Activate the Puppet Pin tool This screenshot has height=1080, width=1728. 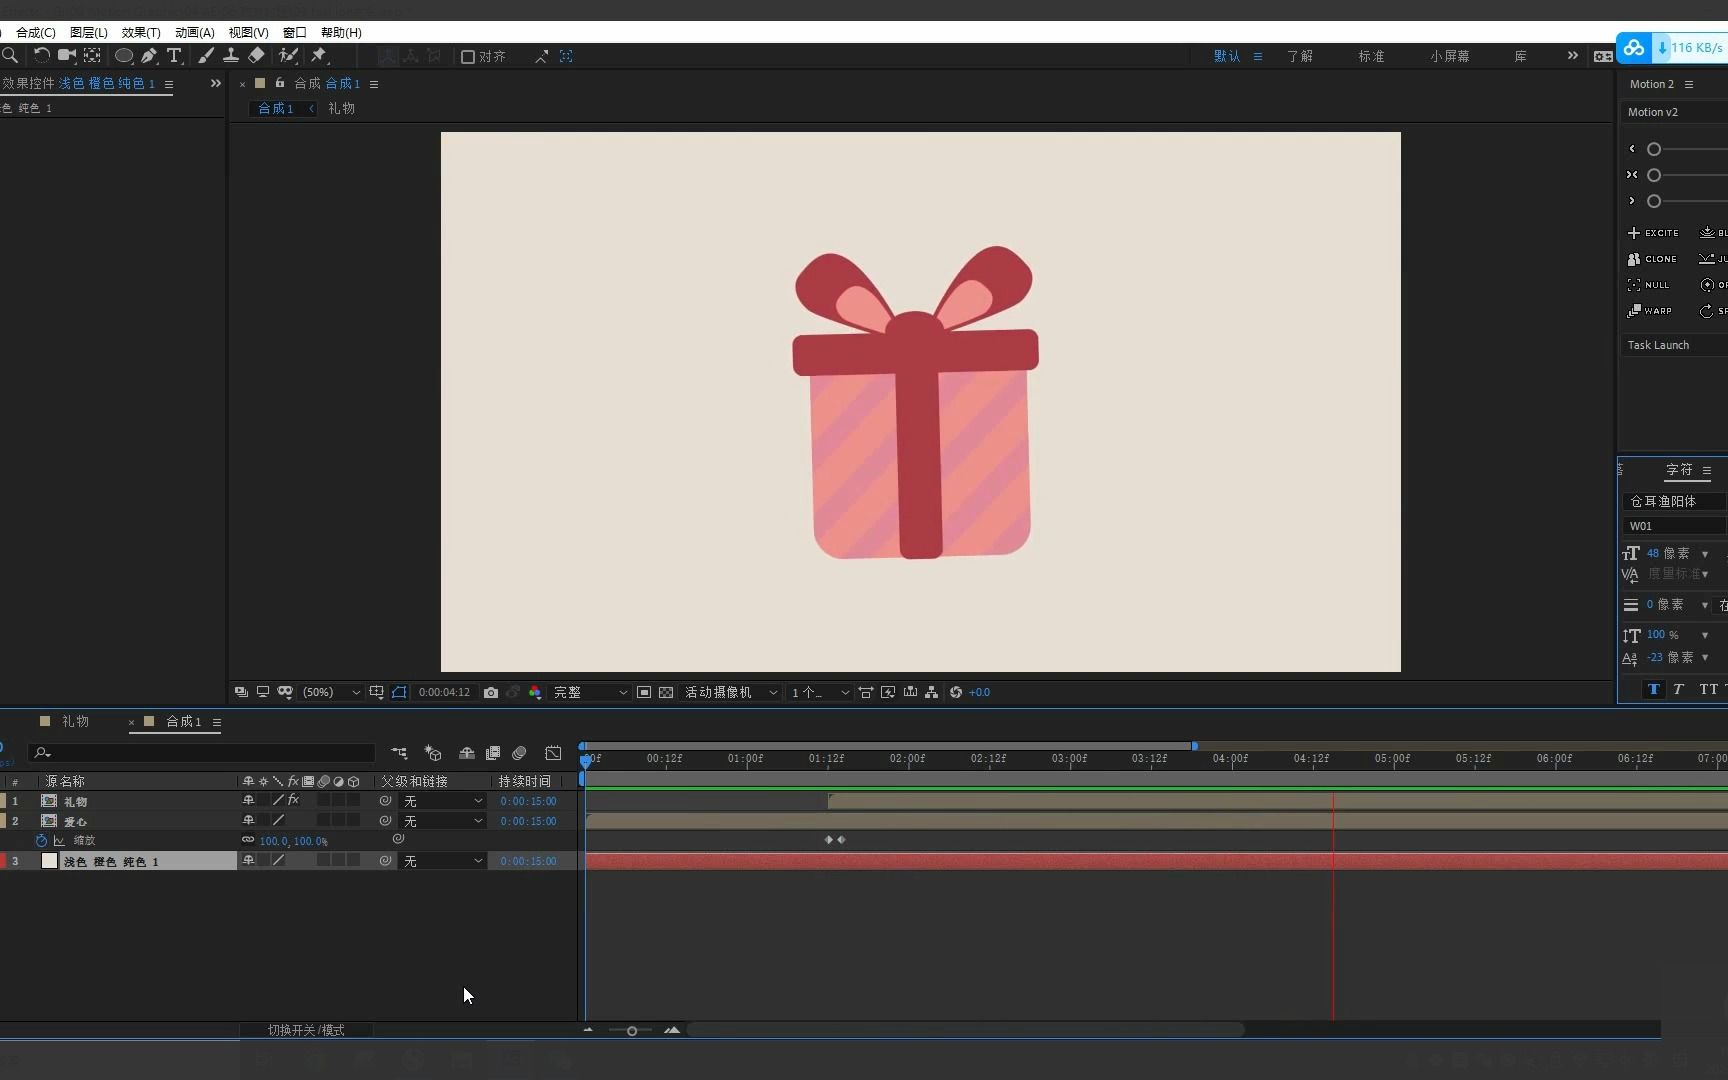[319, 56]
